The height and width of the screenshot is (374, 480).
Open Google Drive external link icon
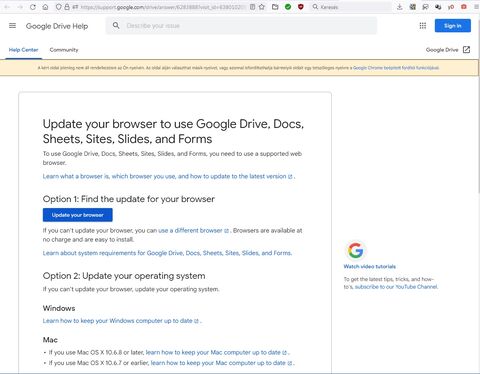[466, 50]
